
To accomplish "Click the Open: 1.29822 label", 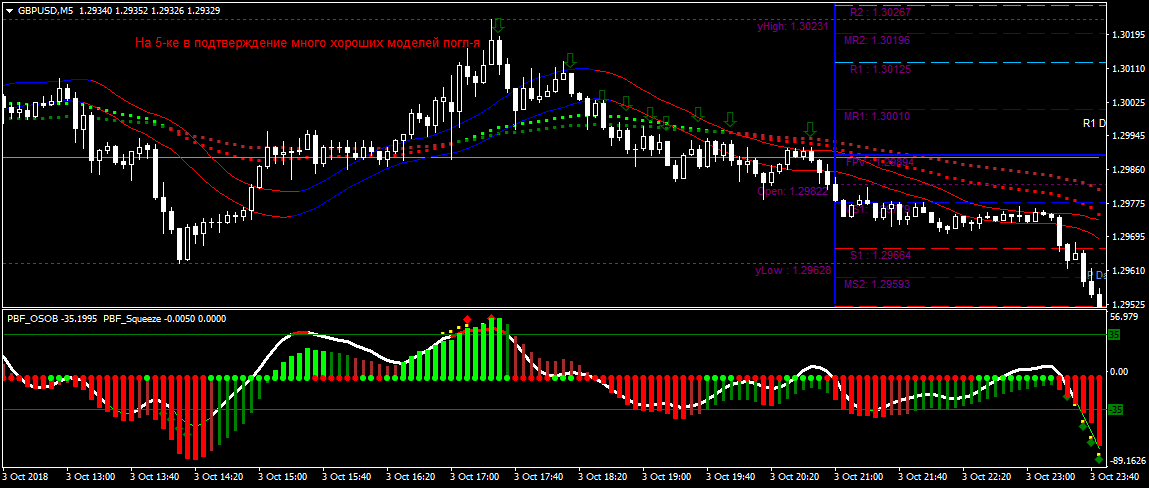I will tap(793, 191).
